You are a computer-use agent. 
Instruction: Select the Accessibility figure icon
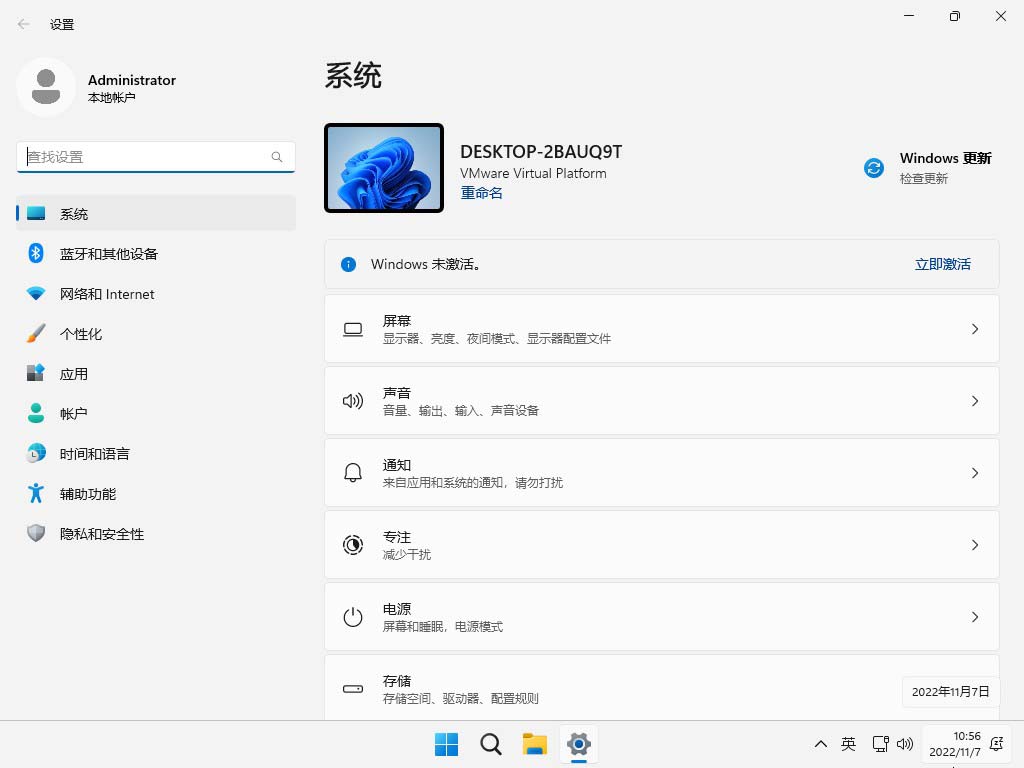tap(36, 494)
